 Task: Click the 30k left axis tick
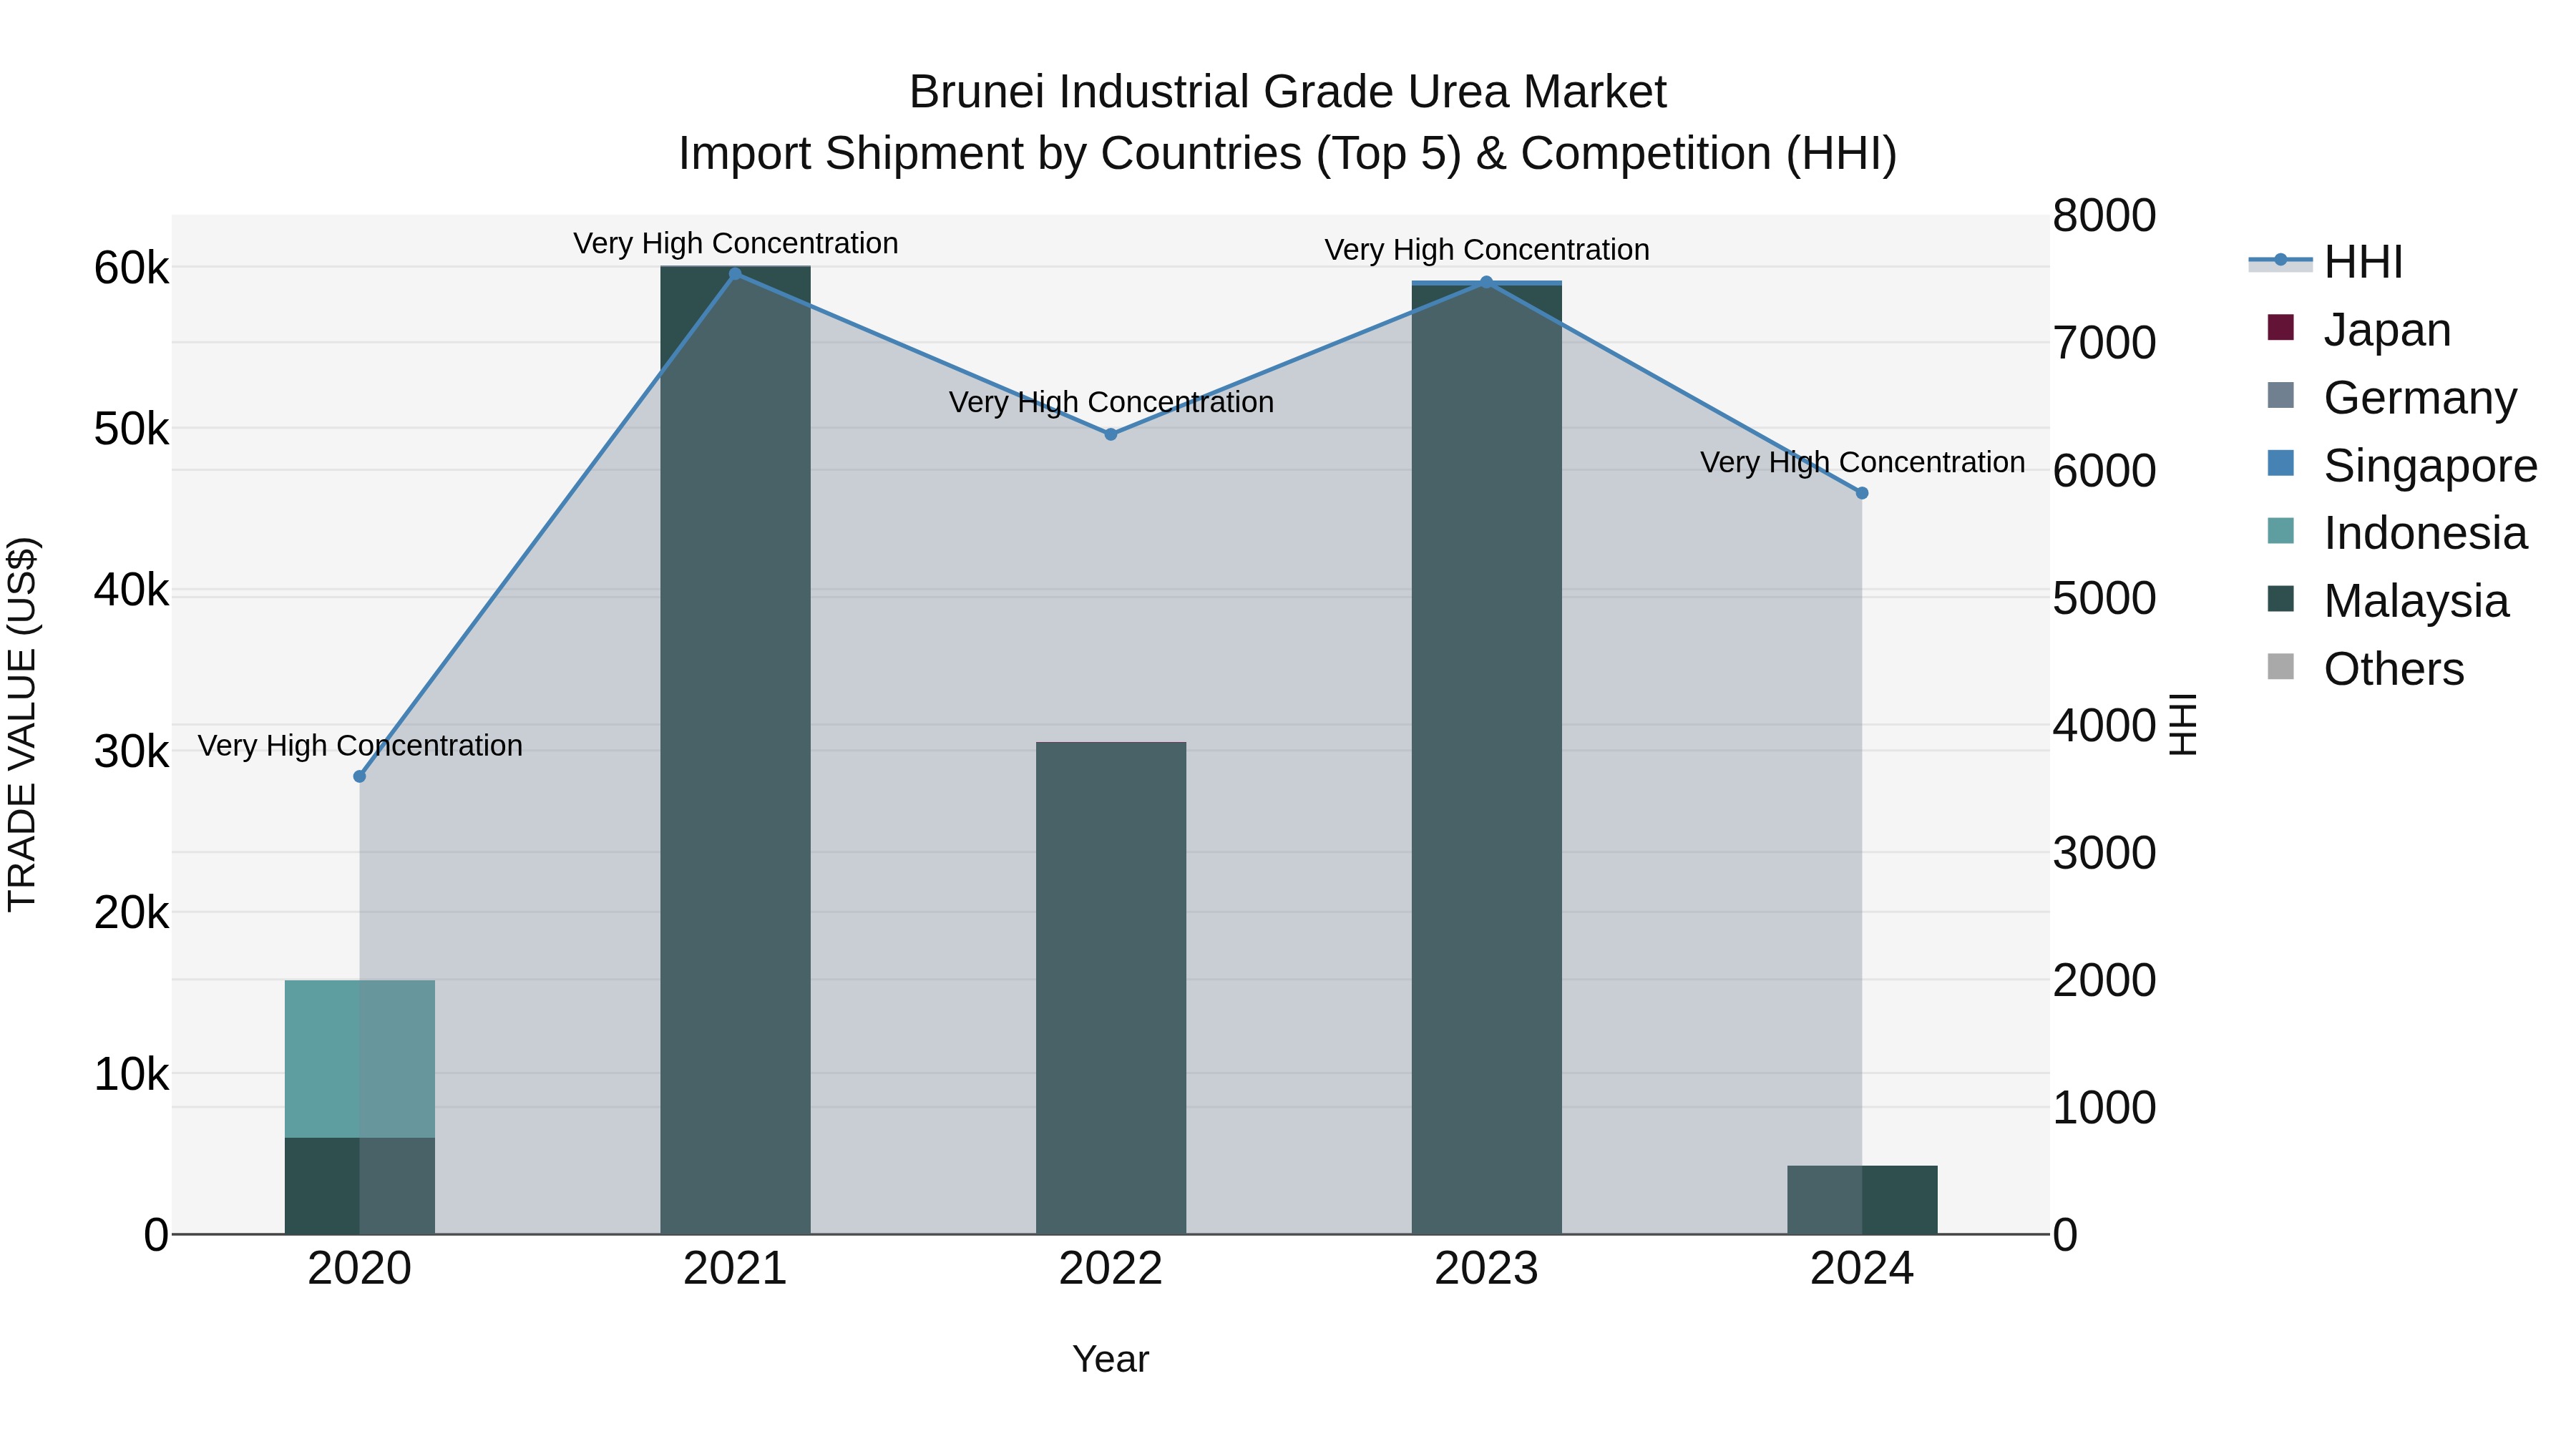pos(131,752)
